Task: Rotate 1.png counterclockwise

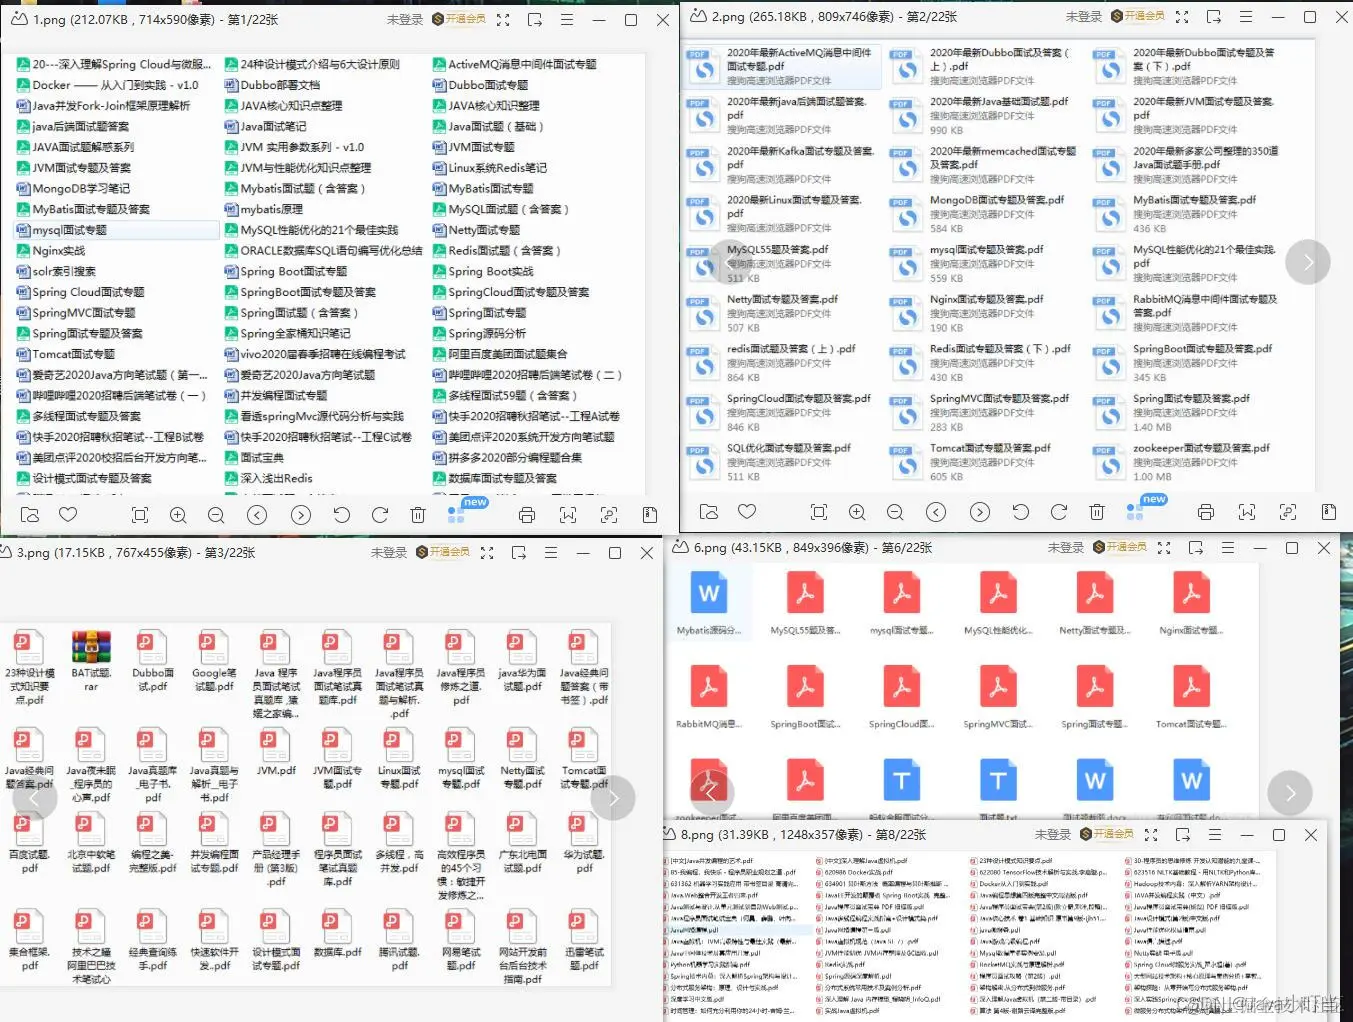Action: pos(341,514)
